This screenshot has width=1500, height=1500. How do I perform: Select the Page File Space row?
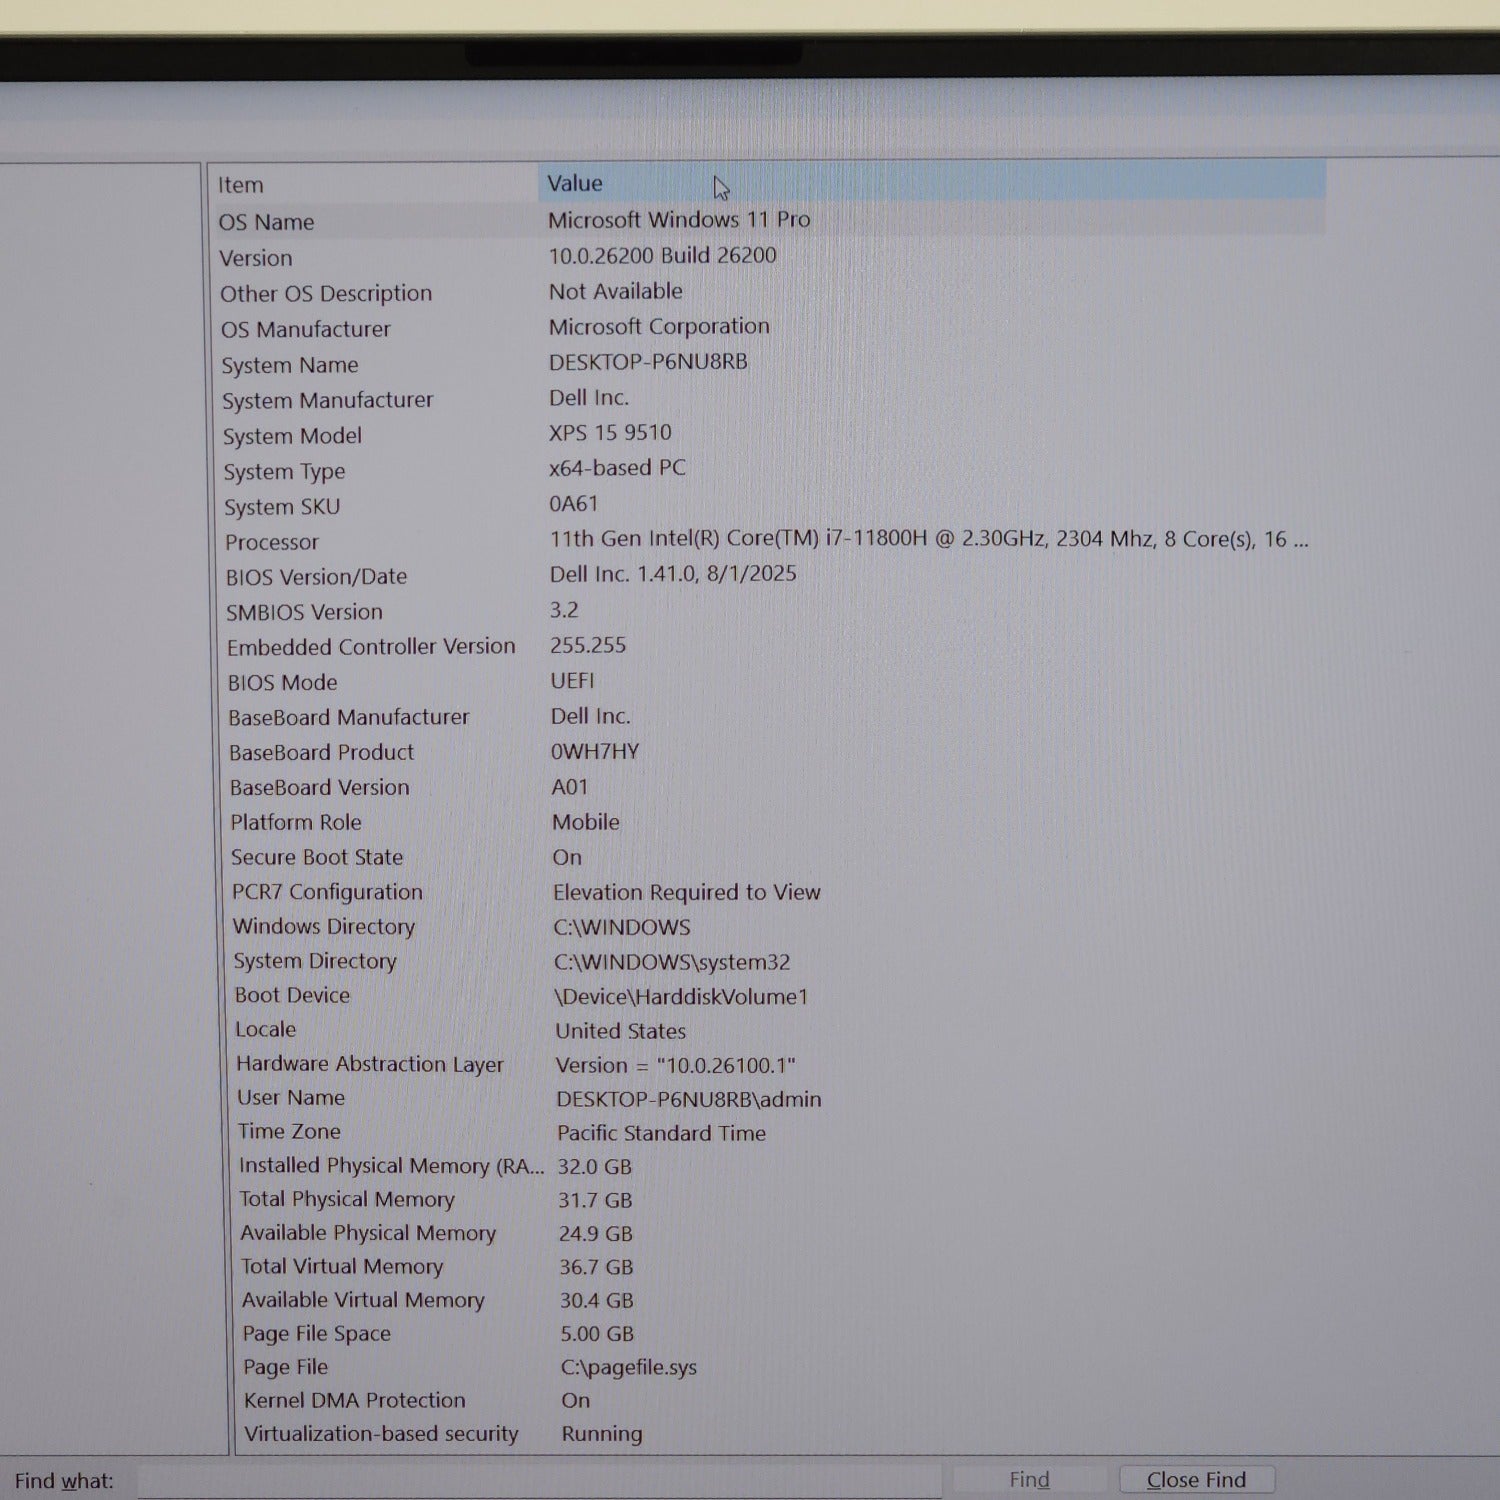(317, 1333)
